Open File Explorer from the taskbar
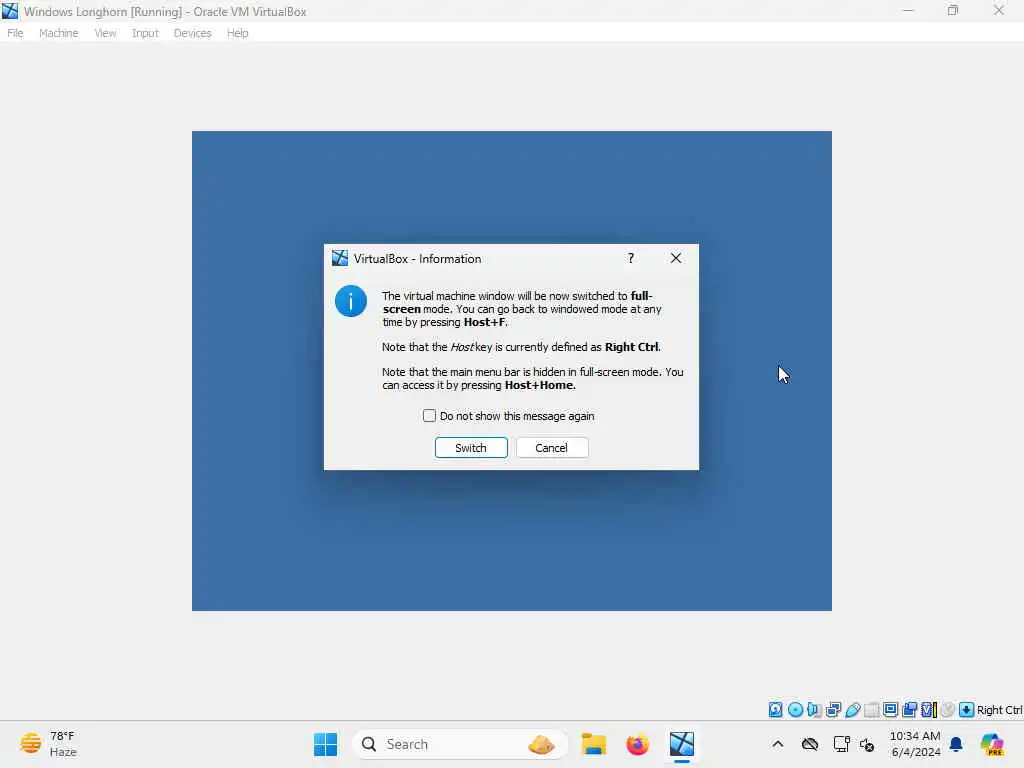 (x=594, y=744)
